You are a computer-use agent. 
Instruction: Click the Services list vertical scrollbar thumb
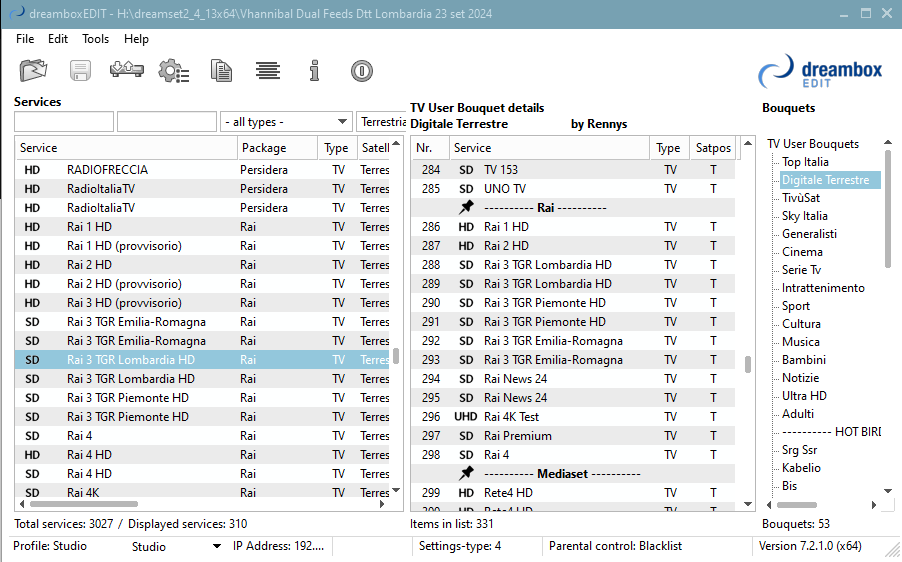click(x=396, y=355)
